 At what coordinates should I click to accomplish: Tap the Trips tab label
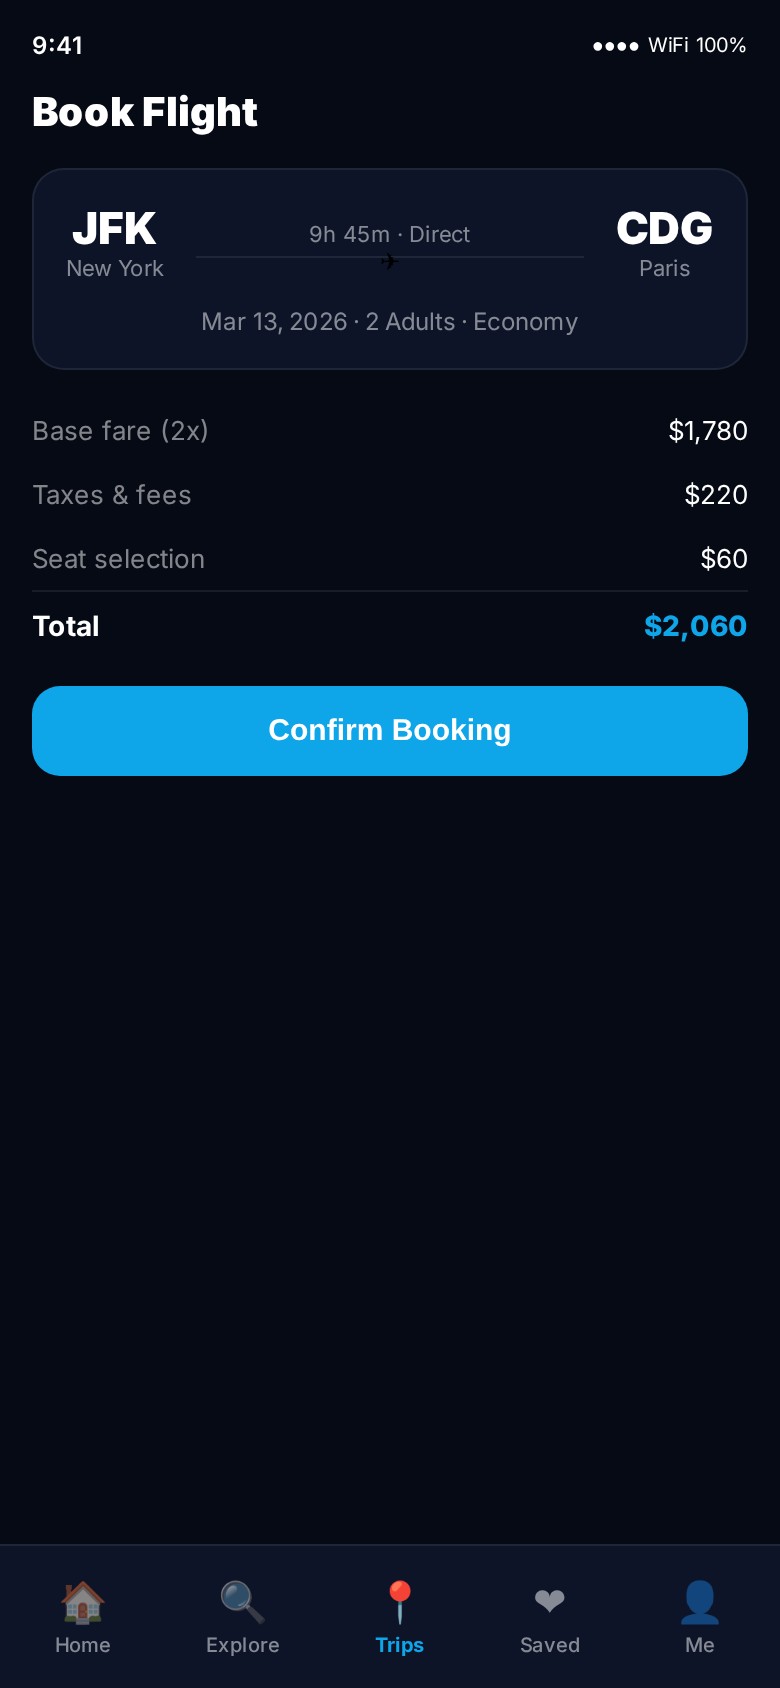[x=400, y=1645]
